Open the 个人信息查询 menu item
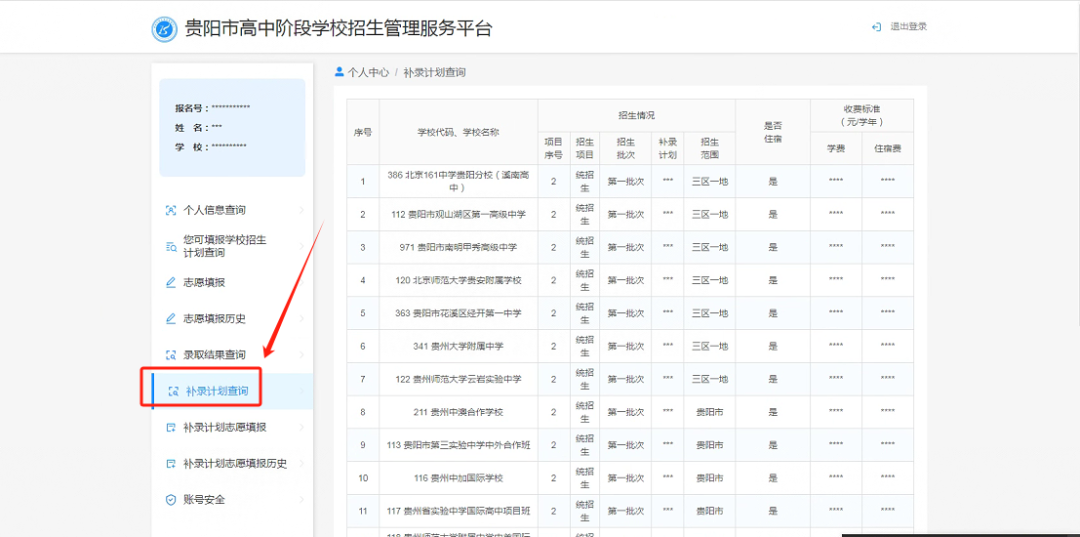The height and width of the screenshot is (537, 1080). (x=232, y=211)
